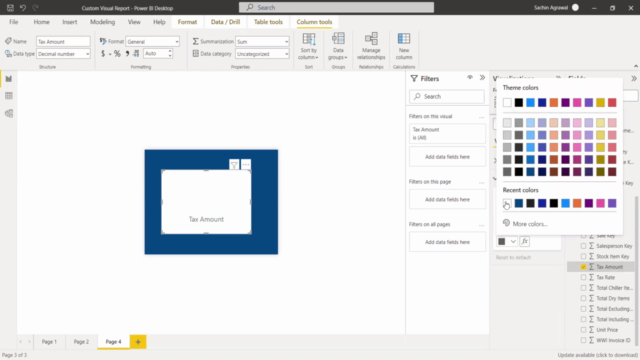Click the Undo arrow icon
640x360 pixels.
23,8
